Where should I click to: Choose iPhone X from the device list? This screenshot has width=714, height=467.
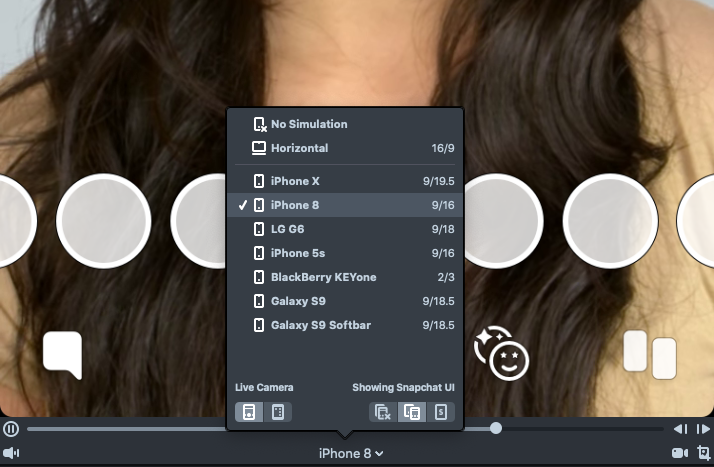[295, 181]
